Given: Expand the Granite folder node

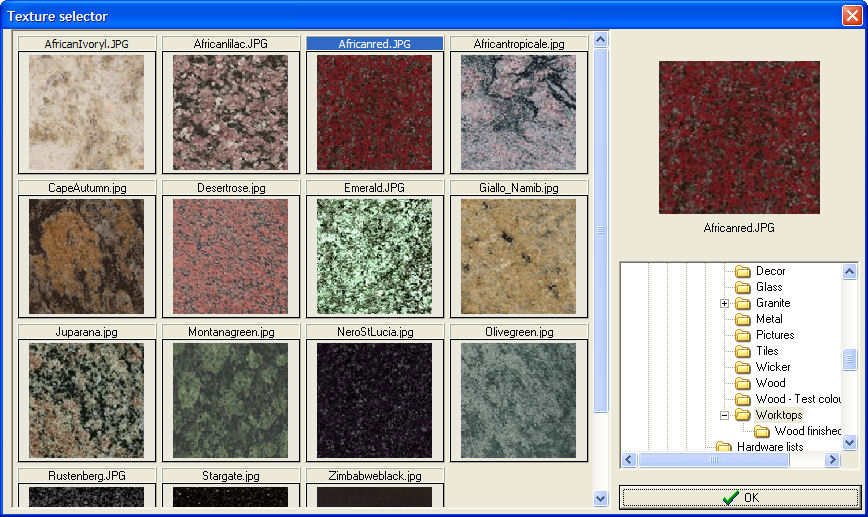Looking at the screenshot, I should point(724,303).
